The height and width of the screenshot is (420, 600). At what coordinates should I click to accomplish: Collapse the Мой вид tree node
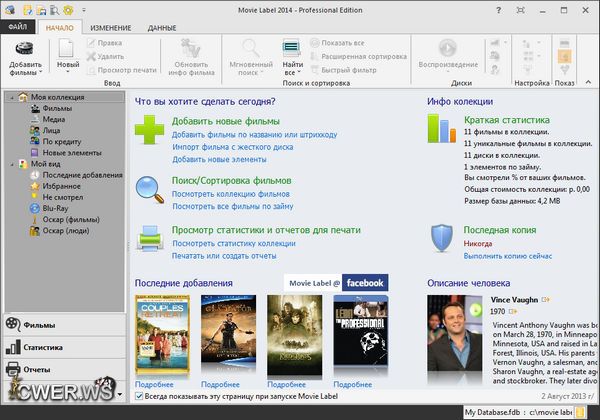point(11,163)
